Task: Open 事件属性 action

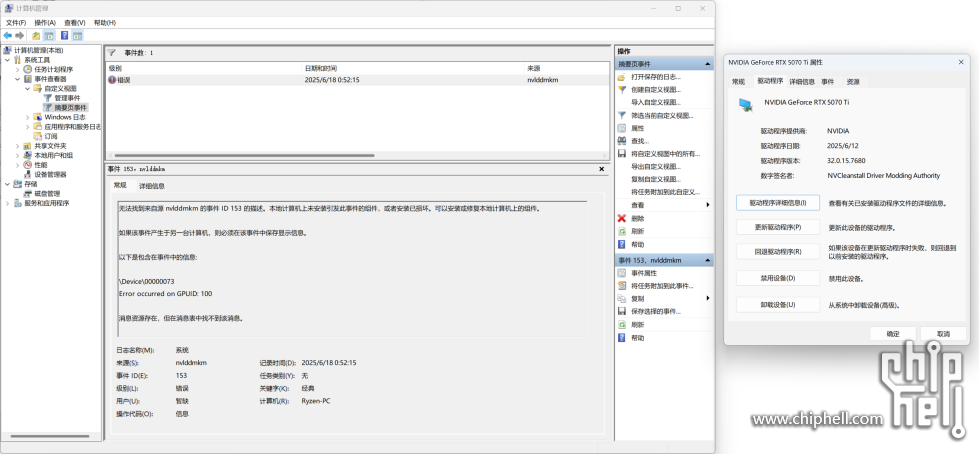Action: click(x=644, y=273)
